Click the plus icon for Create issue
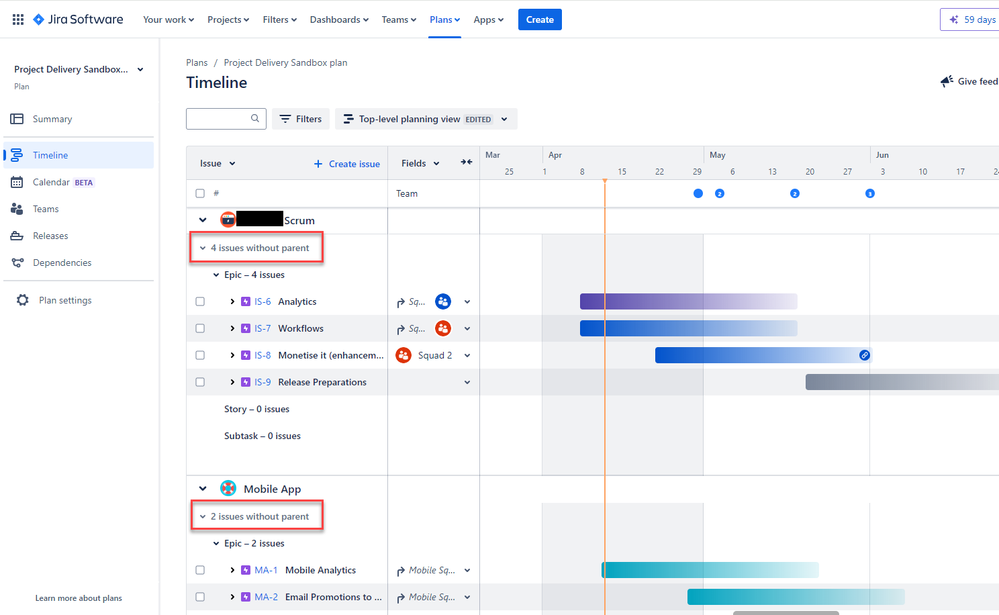 (318, 164)
